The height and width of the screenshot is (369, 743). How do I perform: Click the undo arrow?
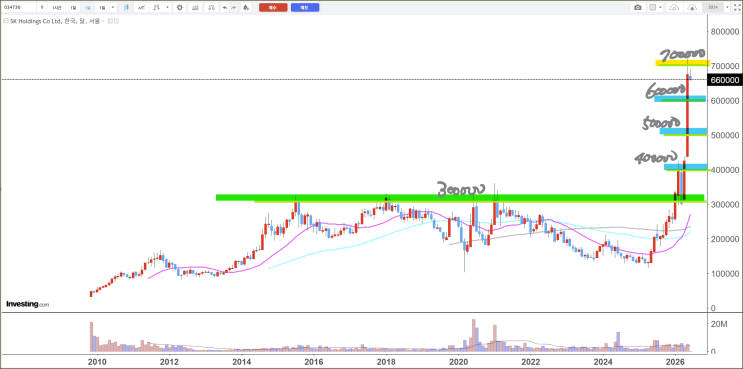click(x=225, y=7)
